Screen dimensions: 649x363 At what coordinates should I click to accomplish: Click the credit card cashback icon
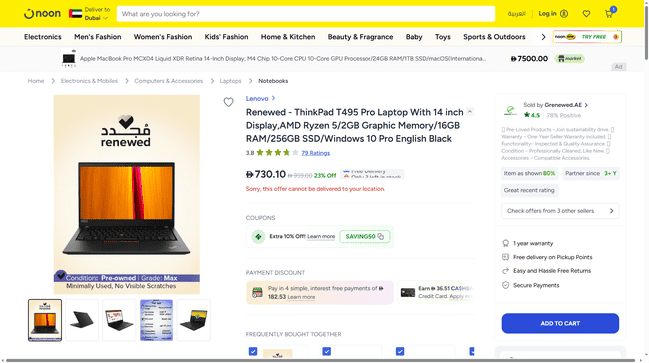pyautogui.click(x=408, y=292)
